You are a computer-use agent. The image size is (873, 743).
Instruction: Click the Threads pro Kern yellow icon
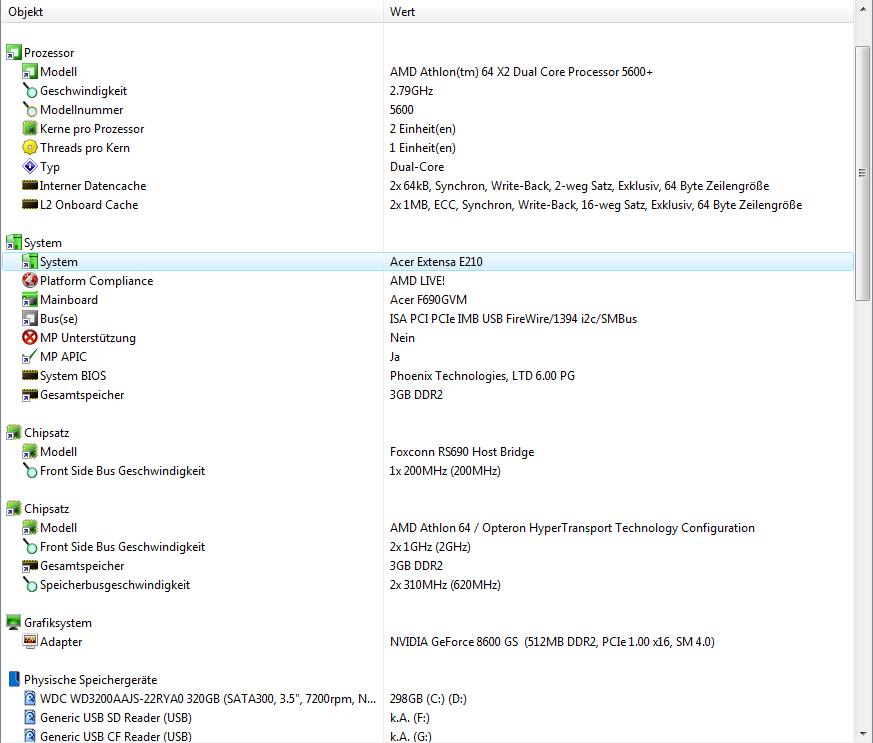(x=30, y=147)
